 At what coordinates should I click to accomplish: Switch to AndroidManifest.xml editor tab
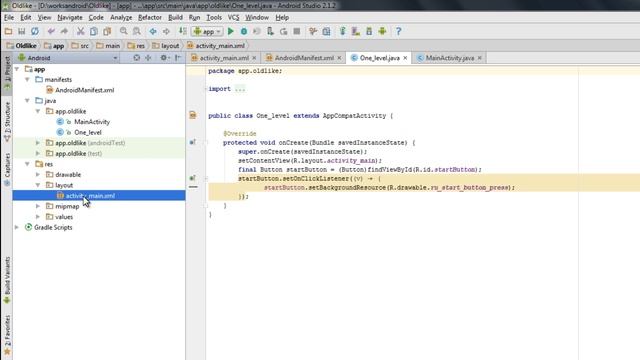tap(304, 58)
